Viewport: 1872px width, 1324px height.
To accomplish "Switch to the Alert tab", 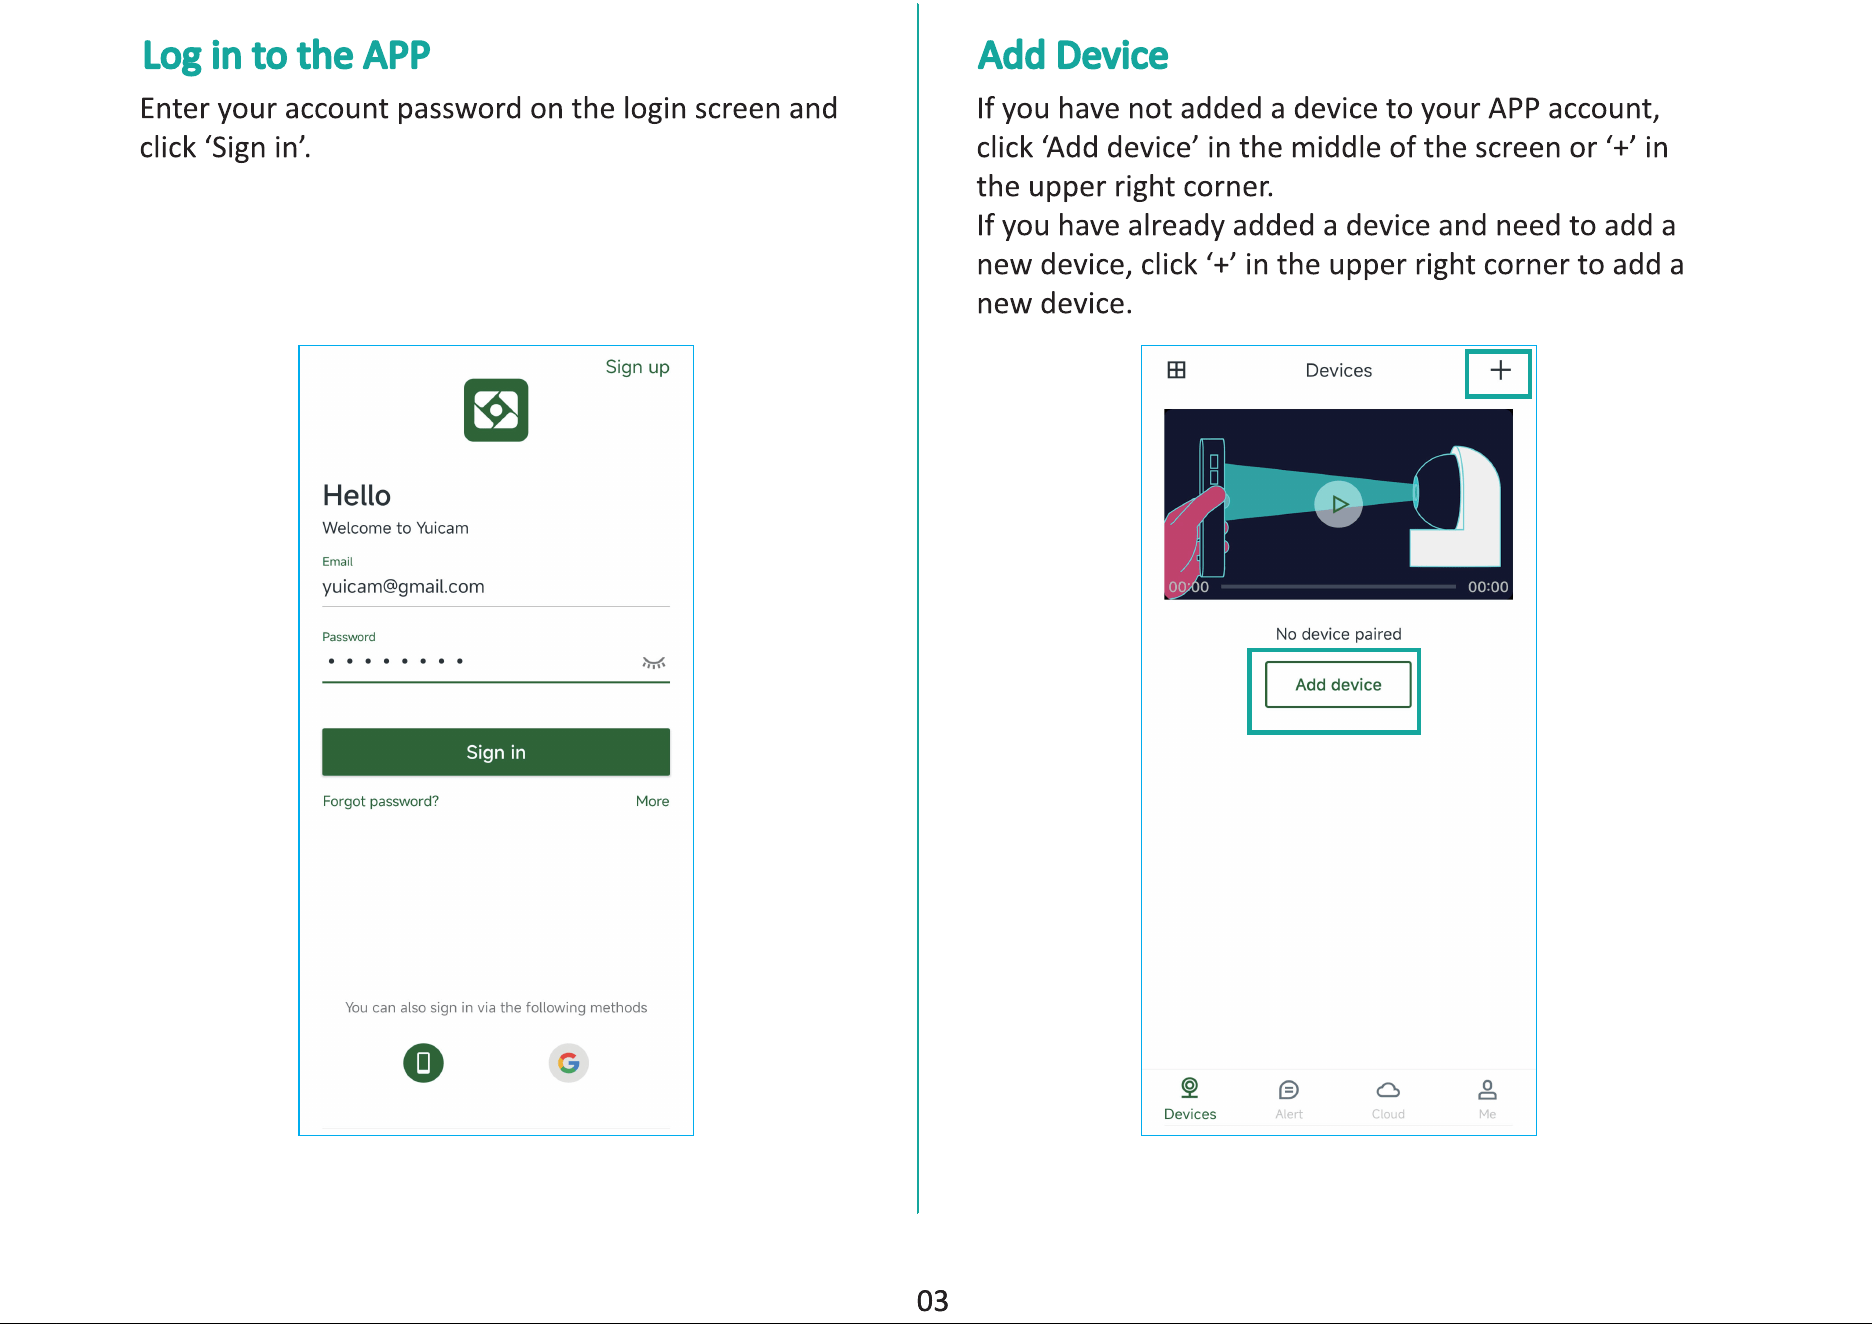I will [x=1289, y=1099].
